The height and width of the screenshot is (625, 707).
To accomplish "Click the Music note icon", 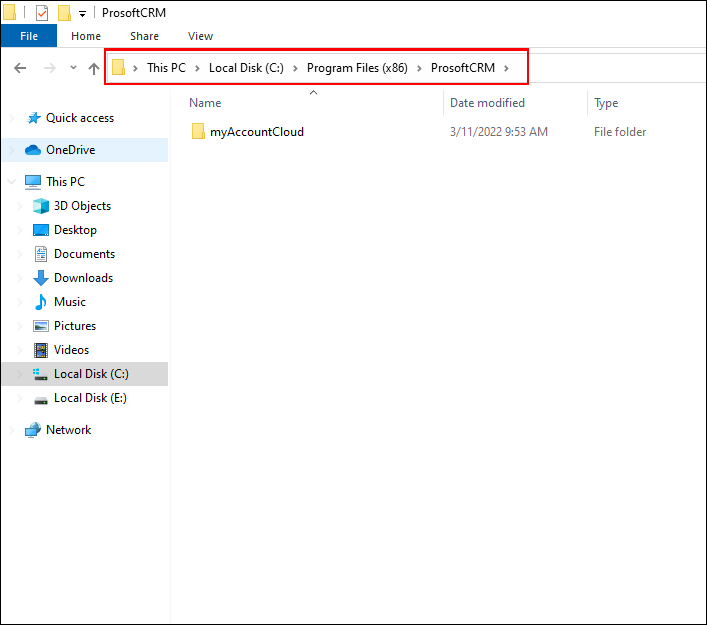I will point(41,302).
